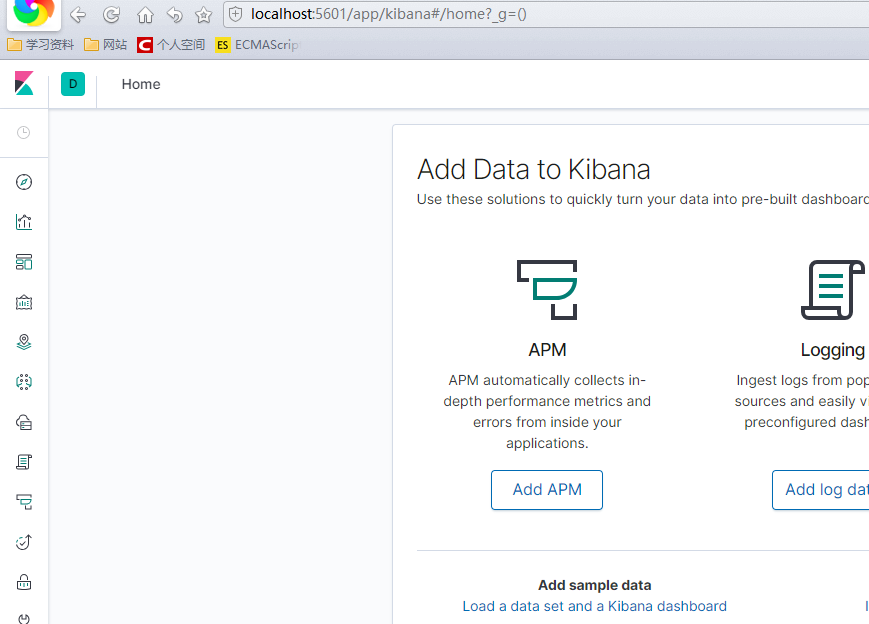Click the shield icon in address bar

coord(236,14)
